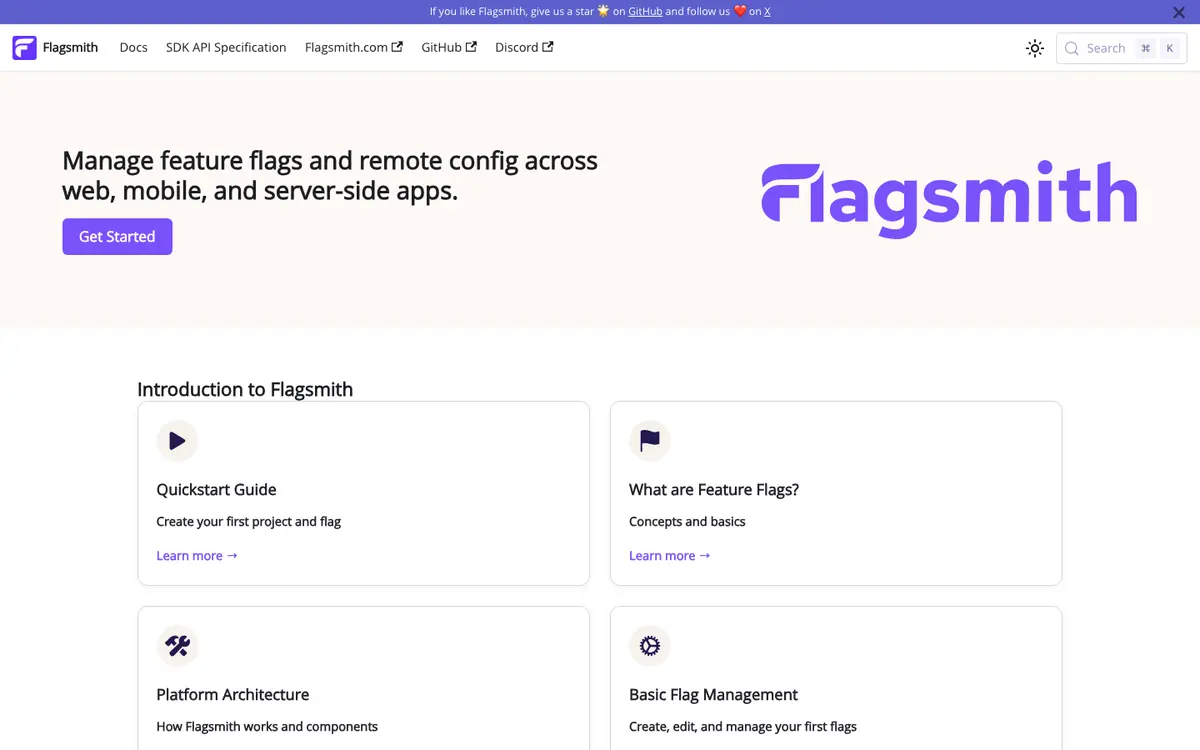Open the Docs menu item
Screen dimensions: 1200x750
[x=133, y=47]
